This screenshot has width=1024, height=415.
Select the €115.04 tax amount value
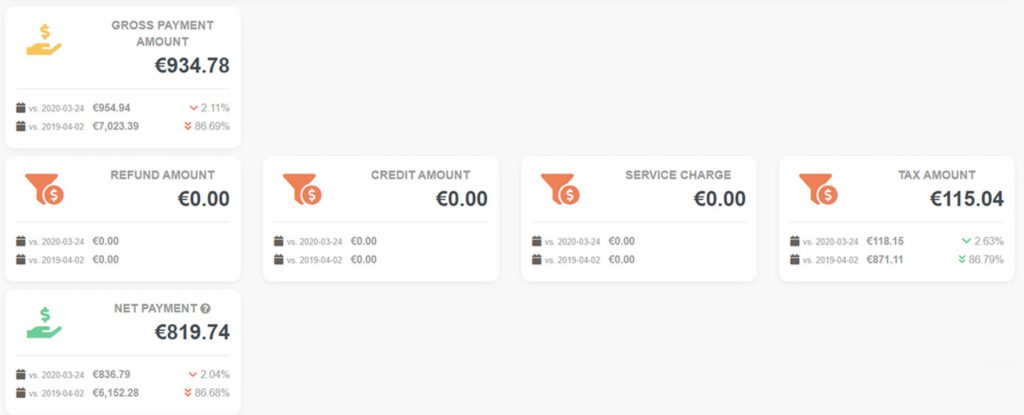(967, 199)
